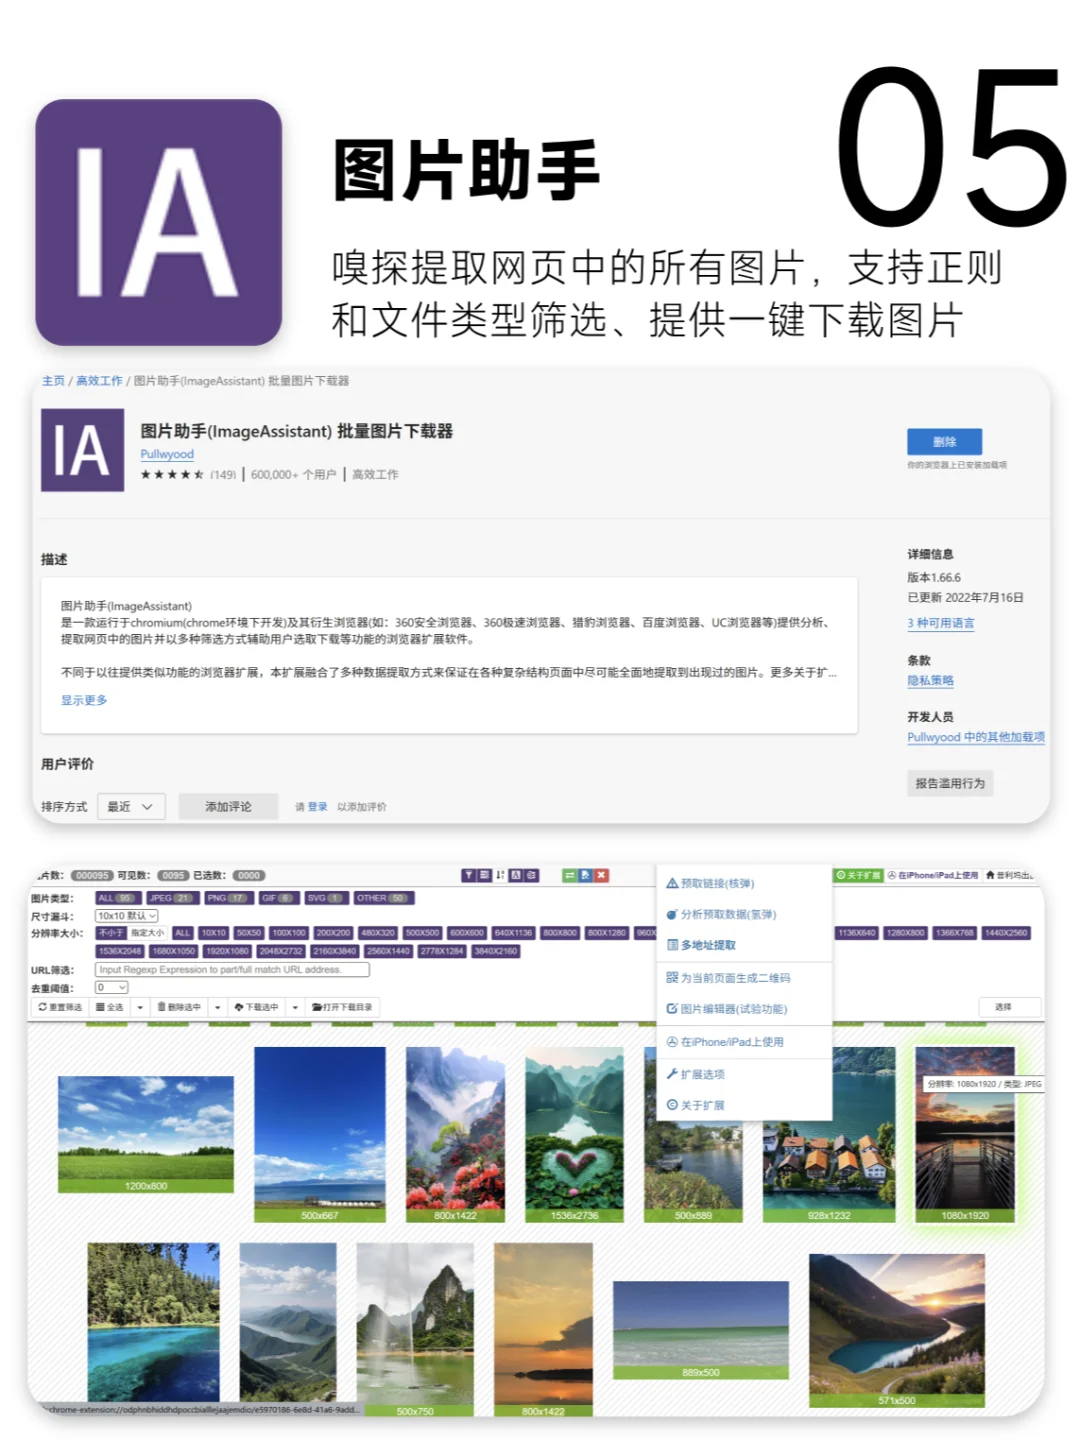Click the sort order icon in the toolbar
The image size is (1080, 1440).
pos(500,875)
